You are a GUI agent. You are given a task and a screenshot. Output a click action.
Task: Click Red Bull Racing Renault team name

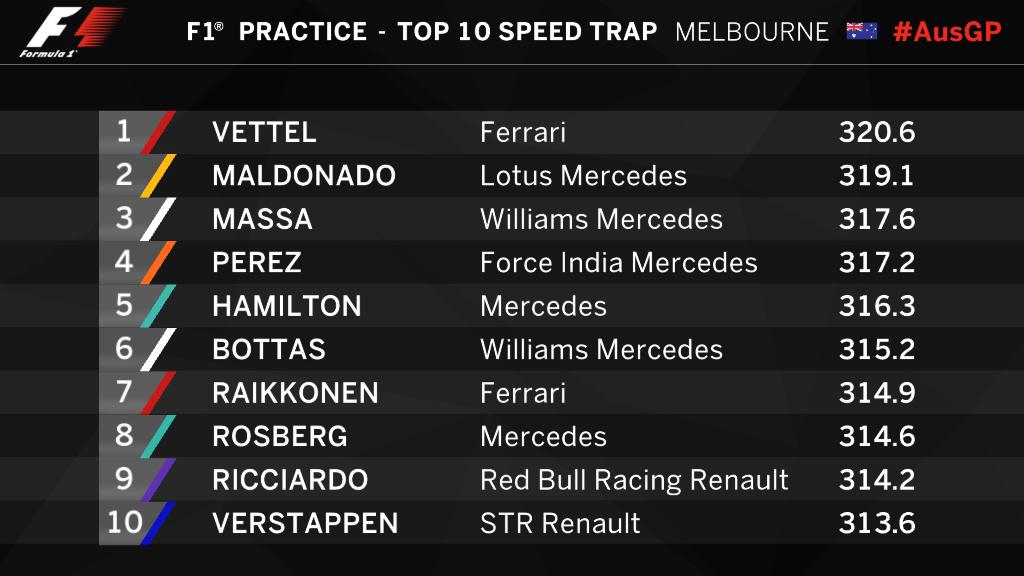634,480
